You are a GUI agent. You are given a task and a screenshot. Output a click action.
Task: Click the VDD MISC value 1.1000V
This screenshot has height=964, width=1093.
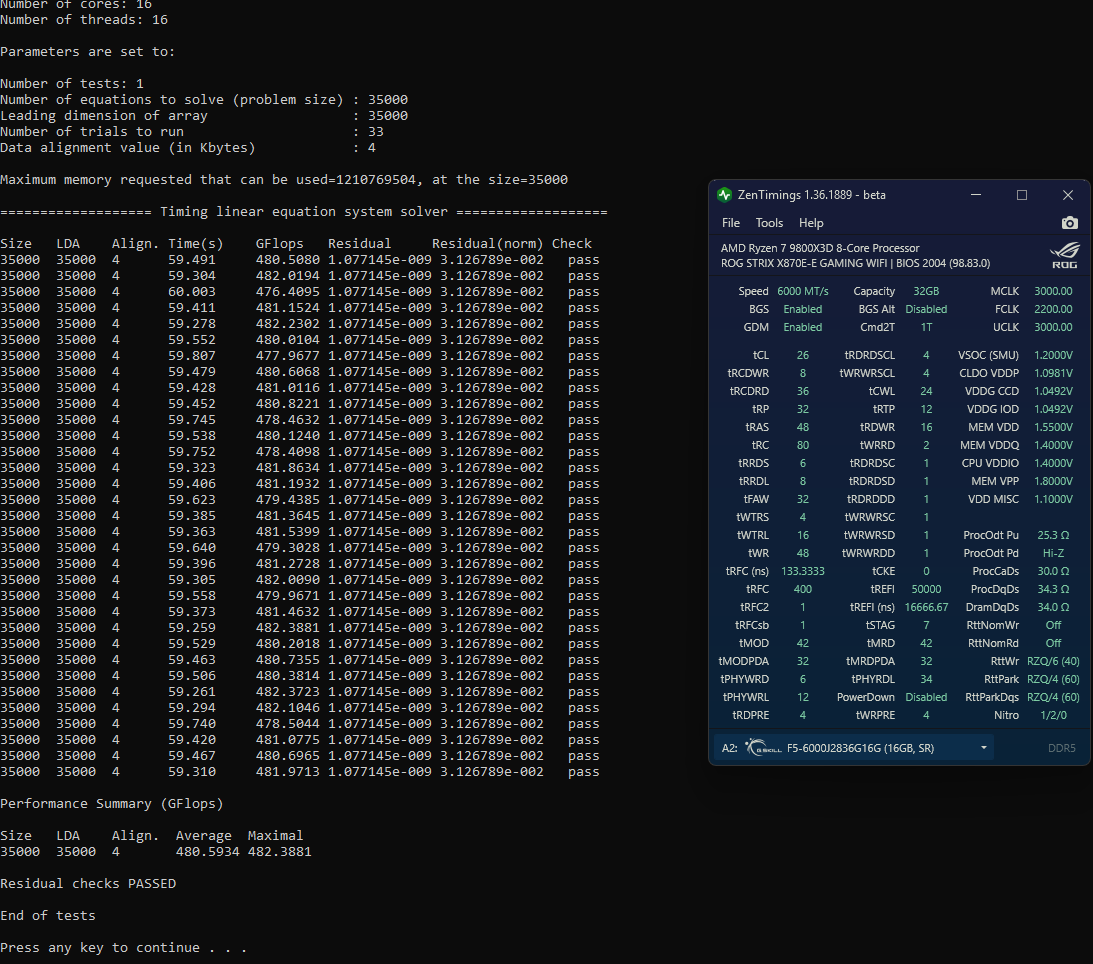[x=1053, y=500]
